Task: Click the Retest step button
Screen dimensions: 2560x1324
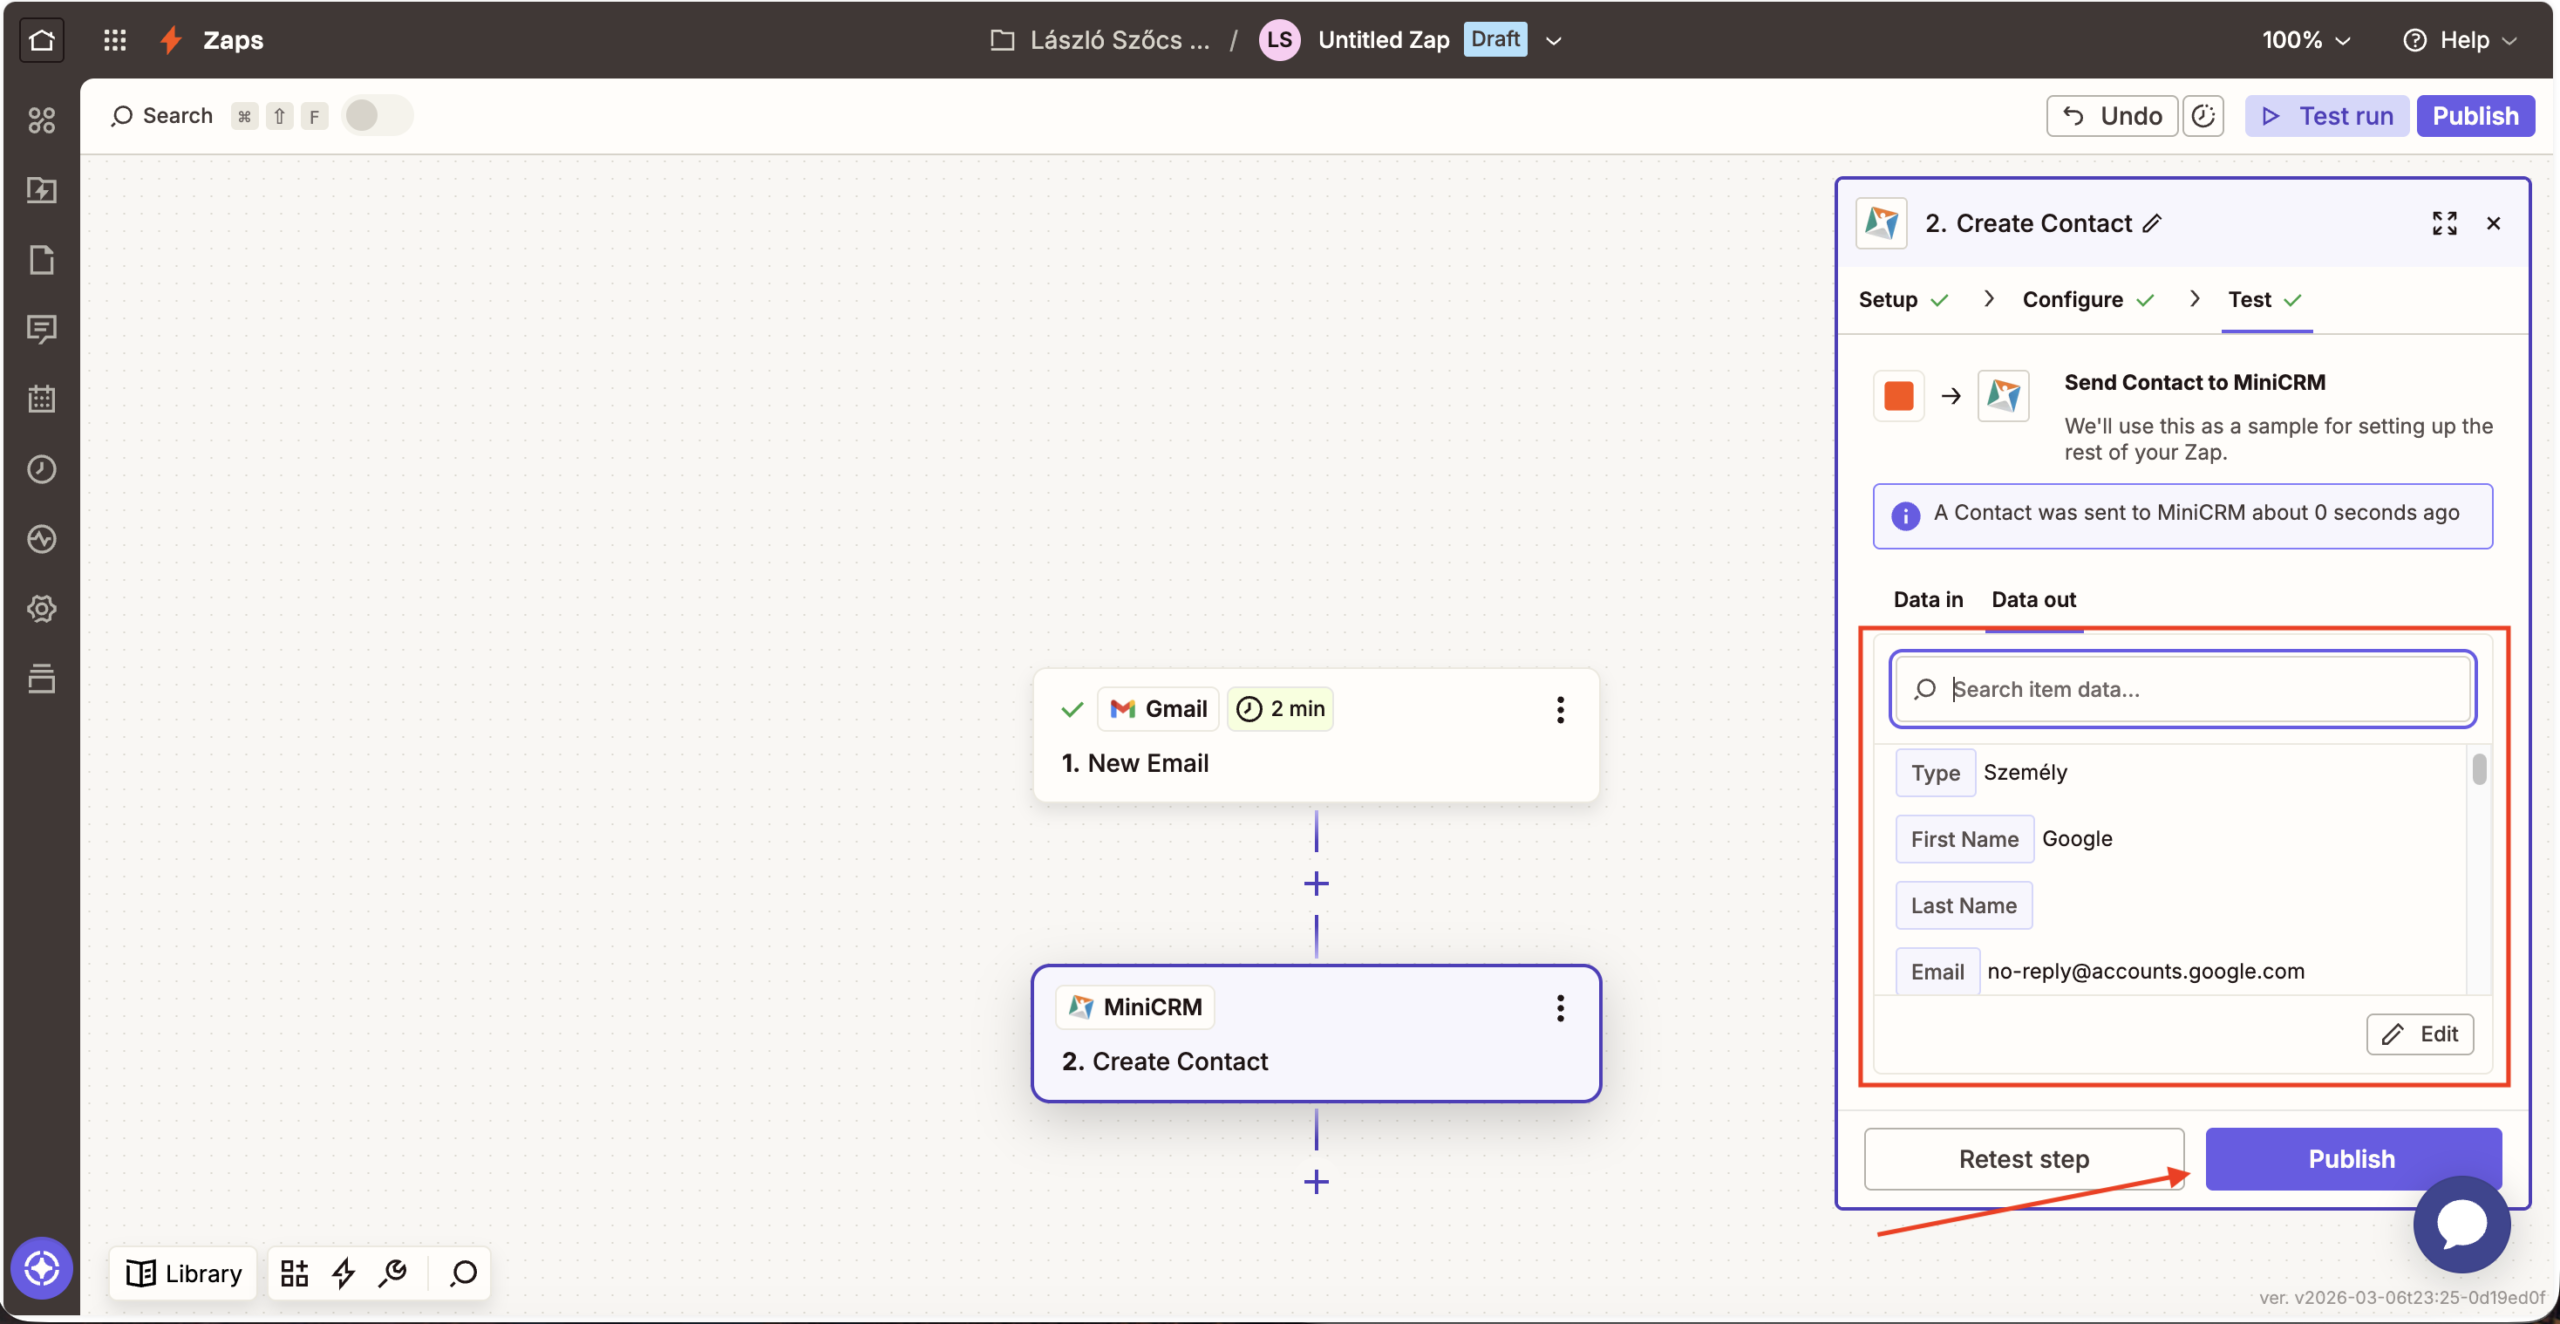Action: pos(2023,1159)
